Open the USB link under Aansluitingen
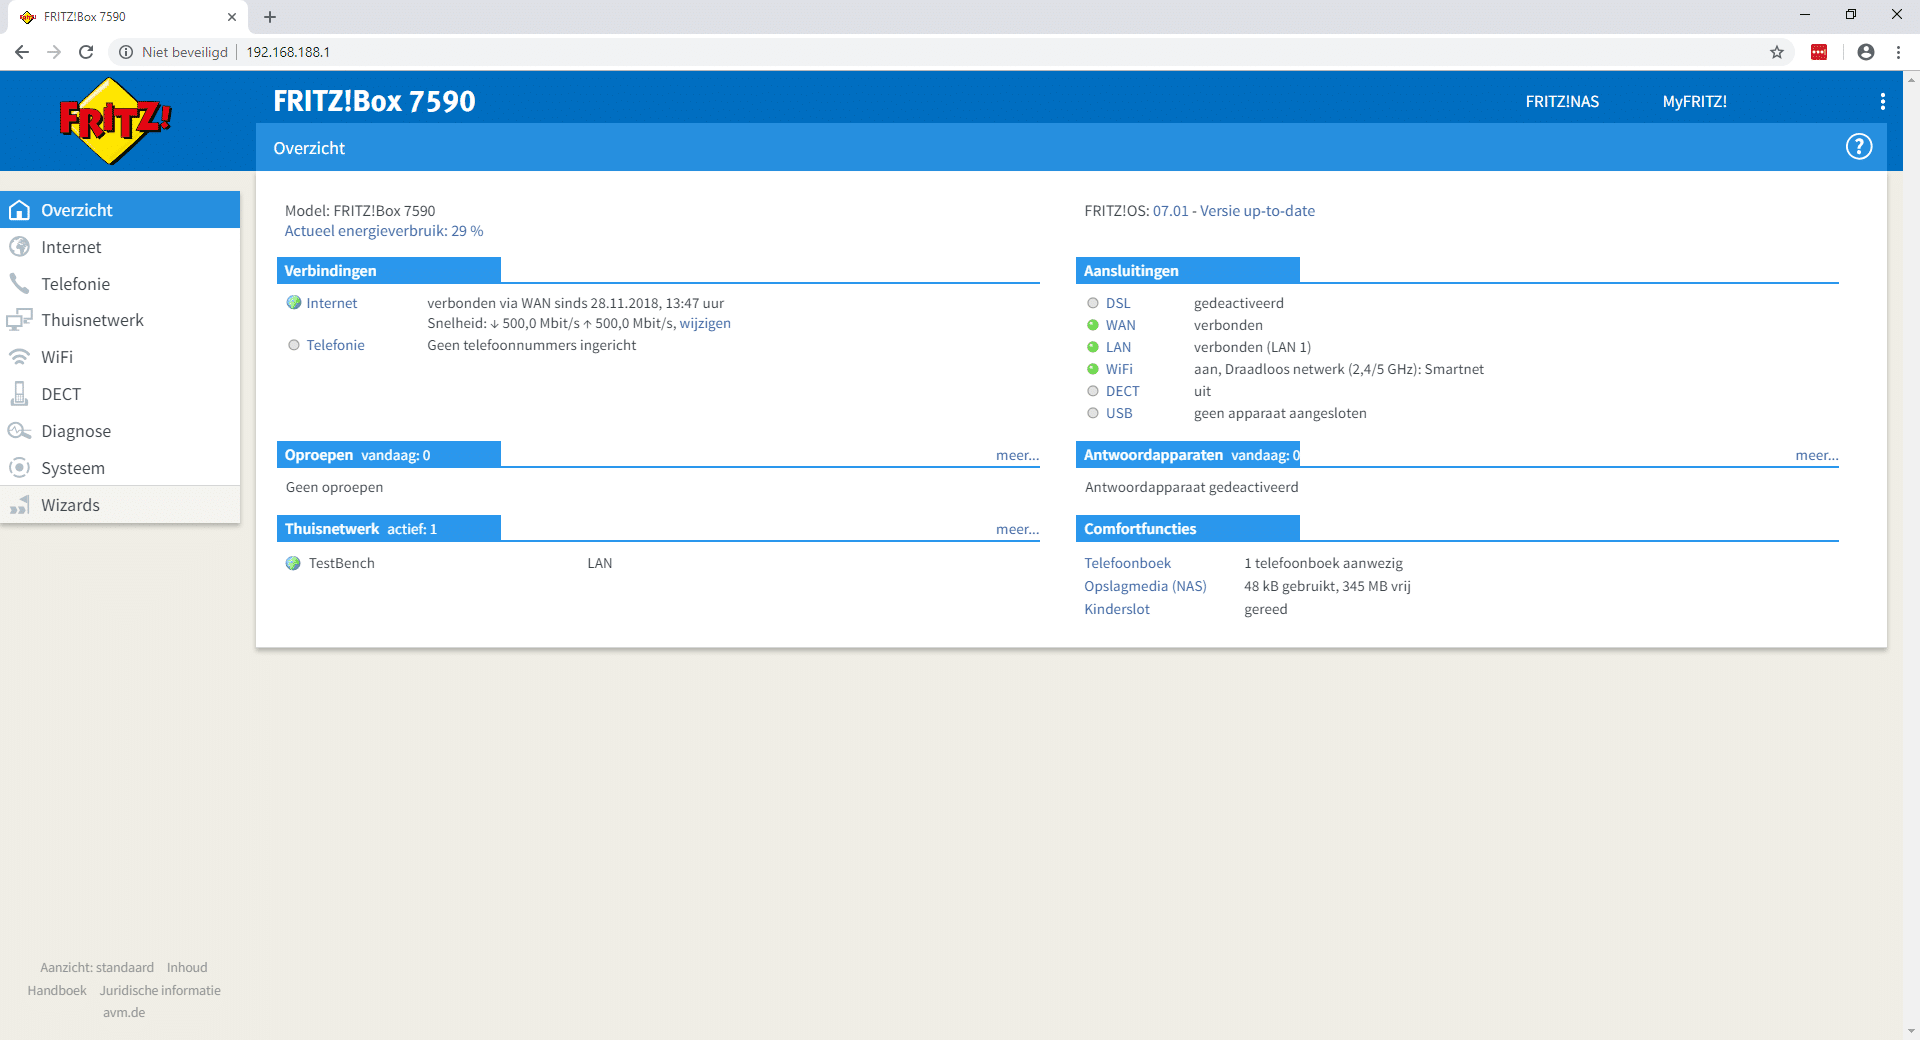The width and height of the screenshot is (1920, 1040). (1119, 413)
